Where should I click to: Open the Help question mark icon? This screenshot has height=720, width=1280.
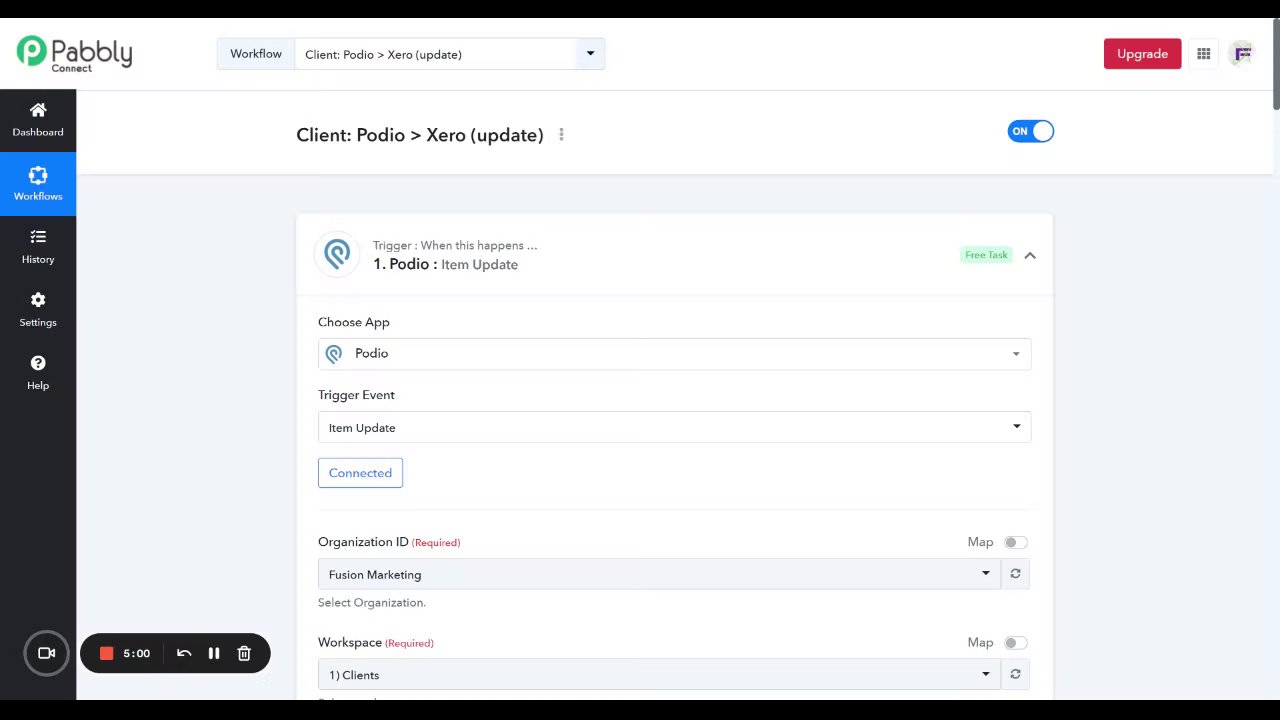(x=38, y=363)
